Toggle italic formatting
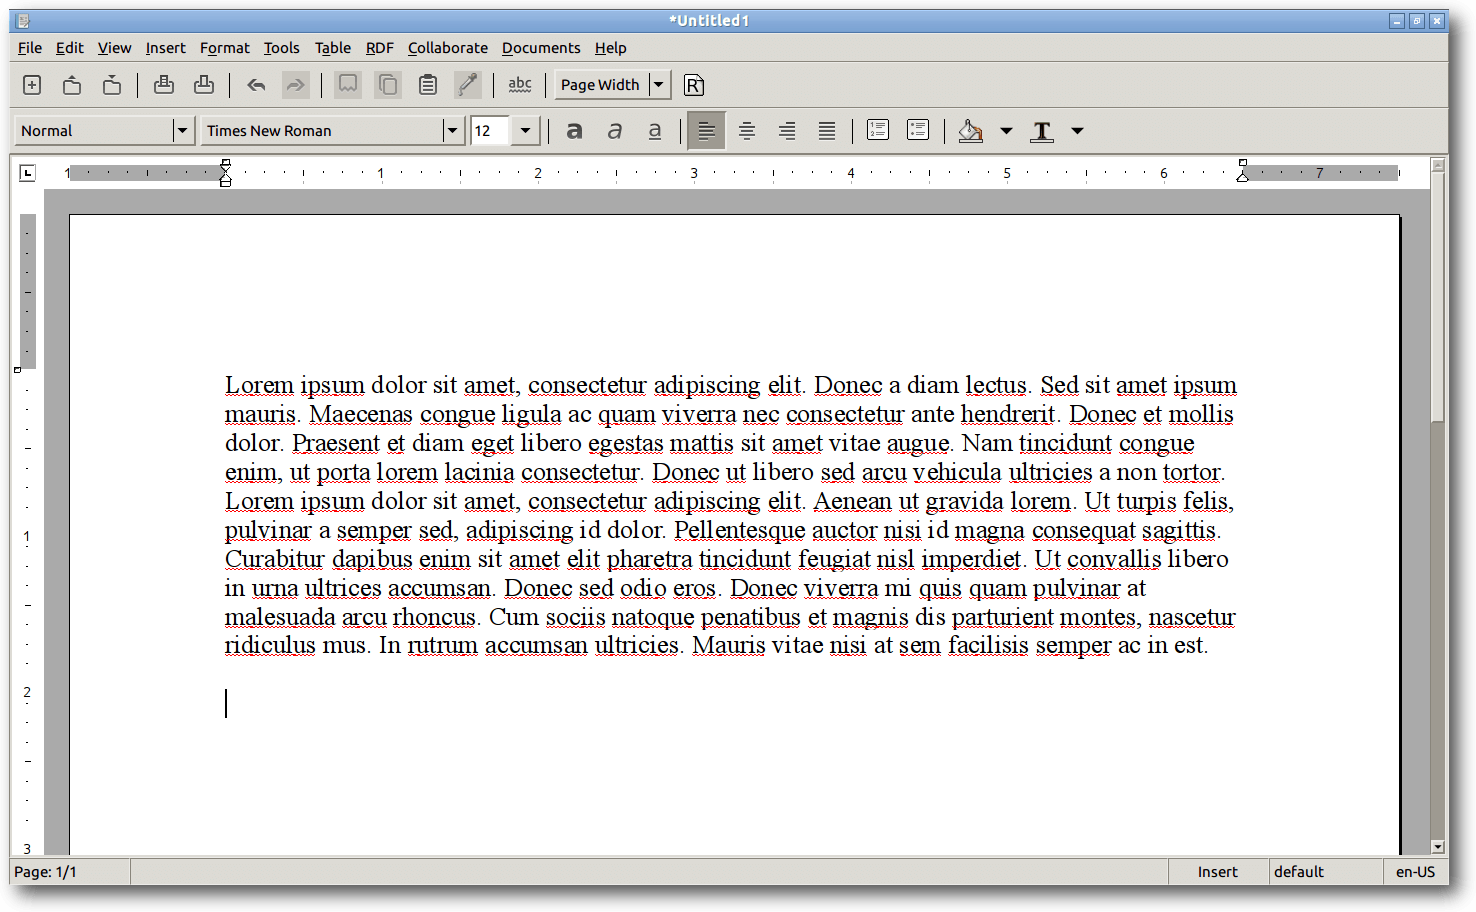 615,131
